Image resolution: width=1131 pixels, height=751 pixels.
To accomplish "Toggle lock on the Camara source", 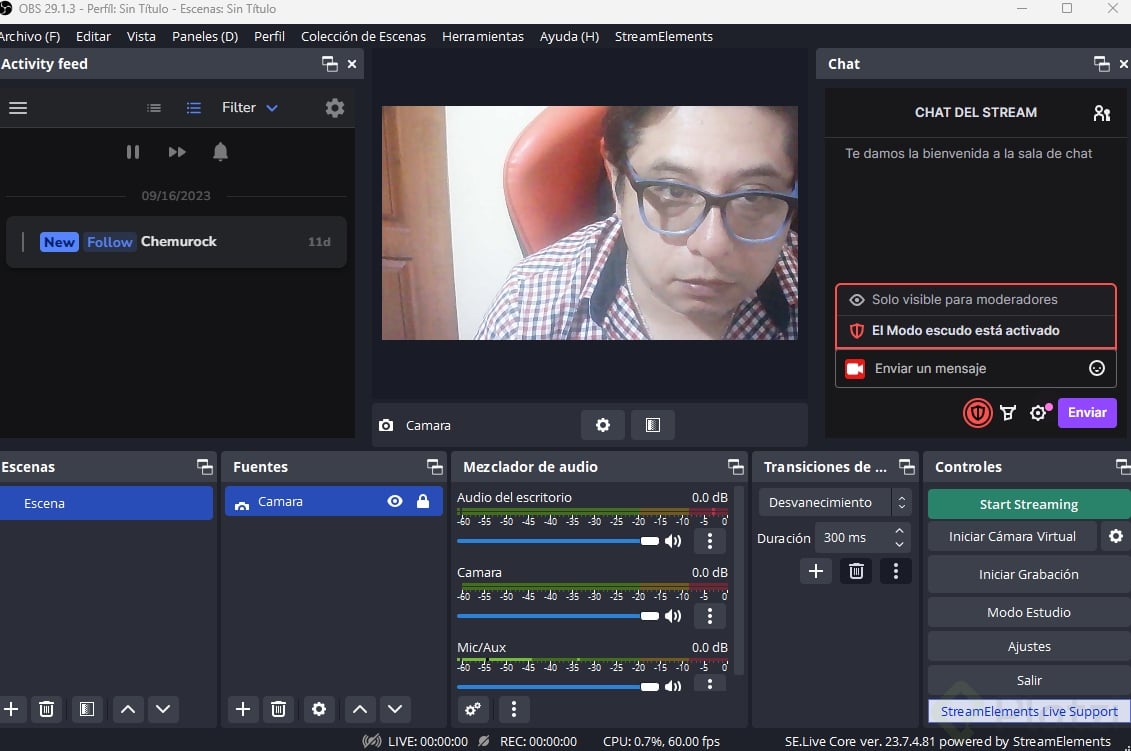I will (x=423, y=502).
